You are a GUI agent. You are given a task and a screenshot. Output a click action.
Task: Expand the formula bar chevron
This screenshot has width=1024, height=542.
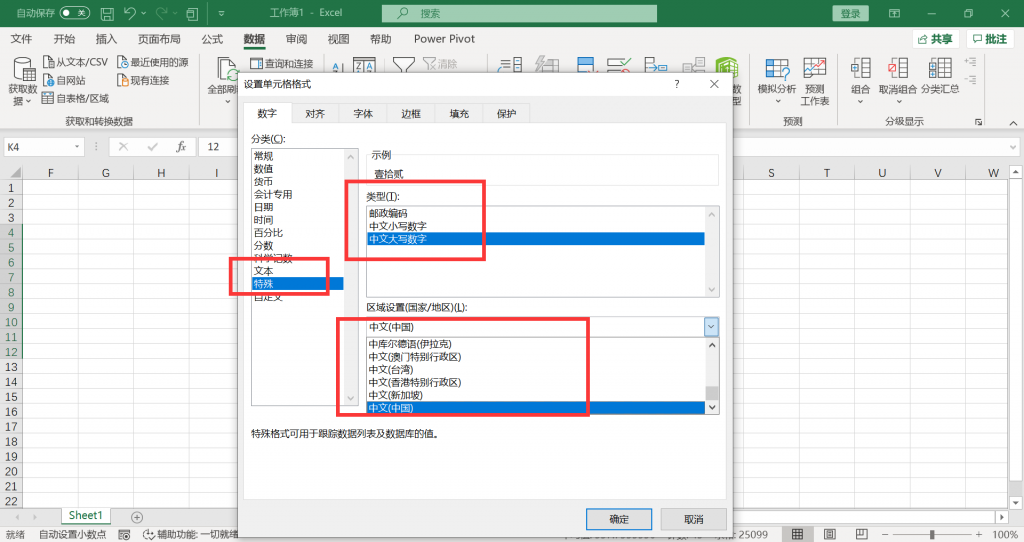click(x=1013, y=147)
